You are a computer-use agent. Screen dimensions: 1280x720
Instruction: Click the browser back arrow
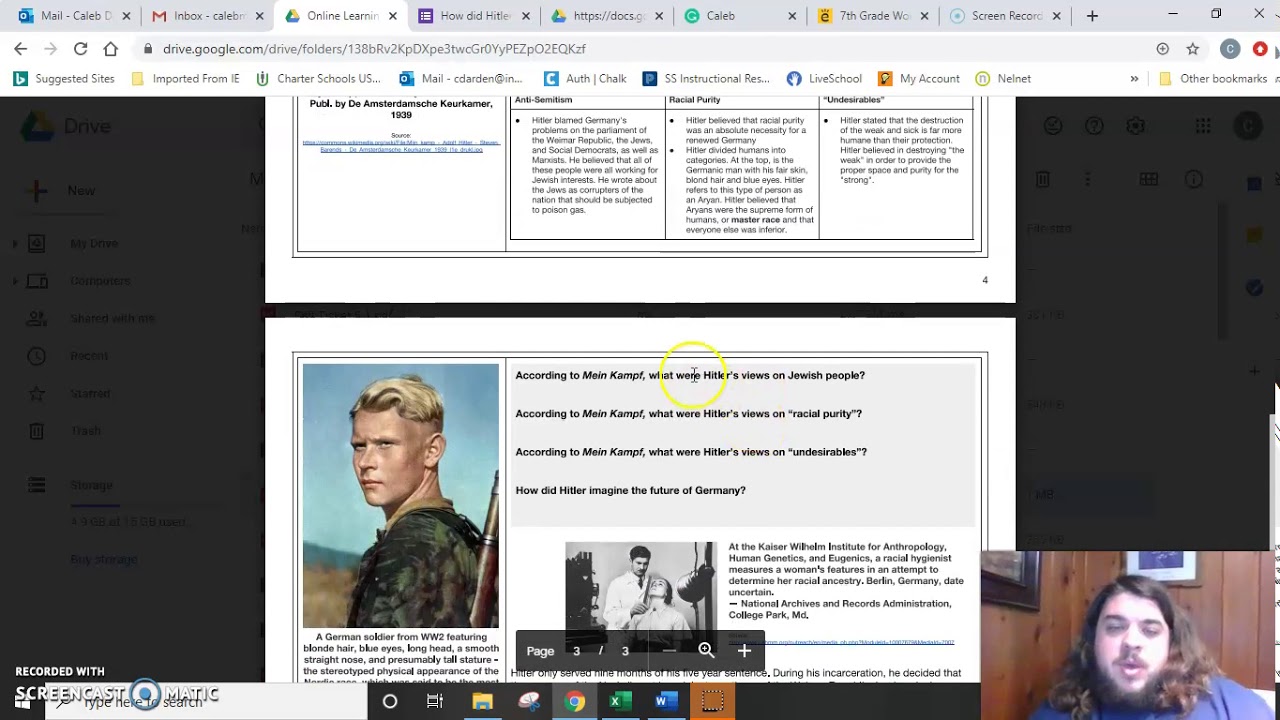(20, 48)
